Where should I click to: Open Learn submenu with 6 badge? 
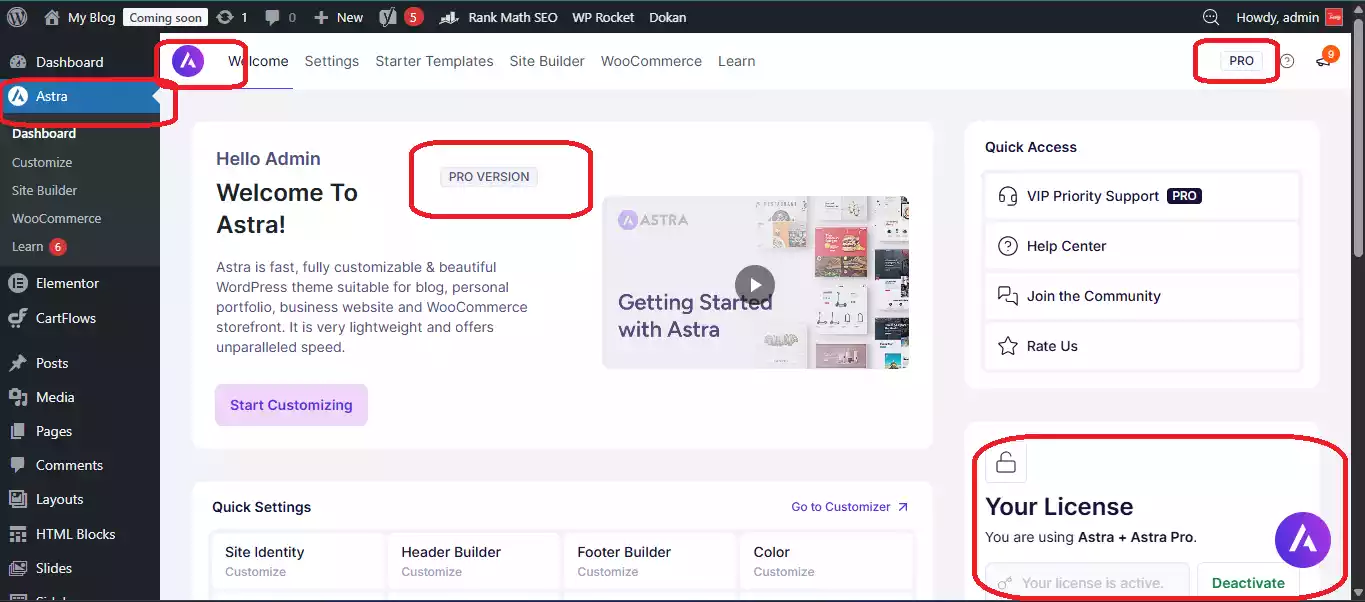pos(39,246)
